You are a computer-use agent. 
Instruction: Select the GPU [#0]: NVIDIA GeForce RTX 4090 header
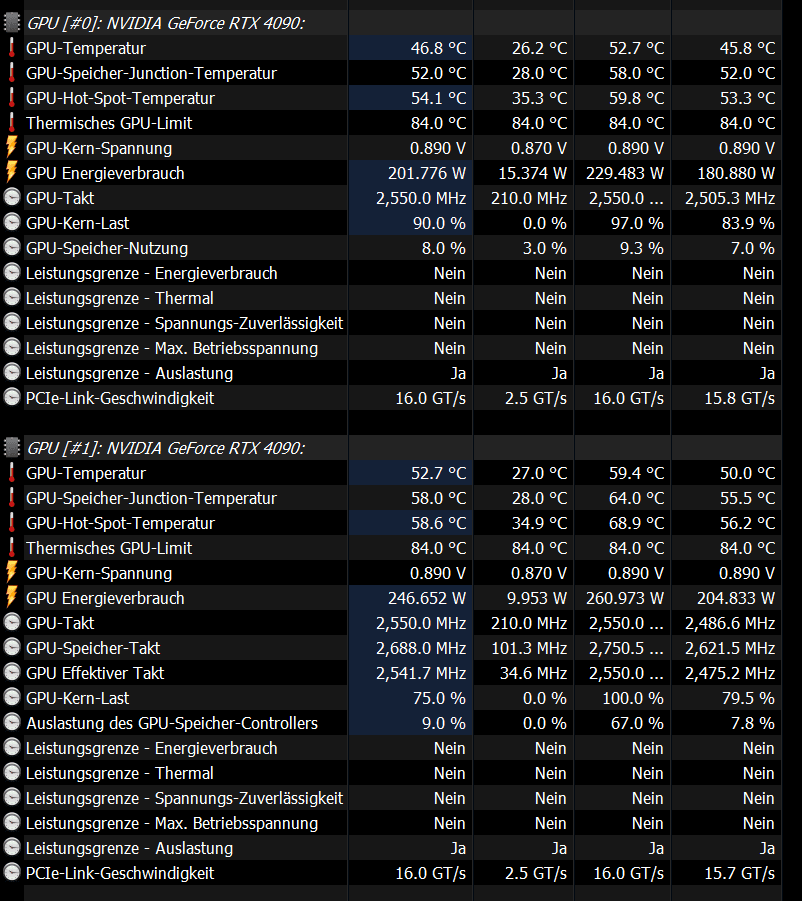[x=166, y=23]
